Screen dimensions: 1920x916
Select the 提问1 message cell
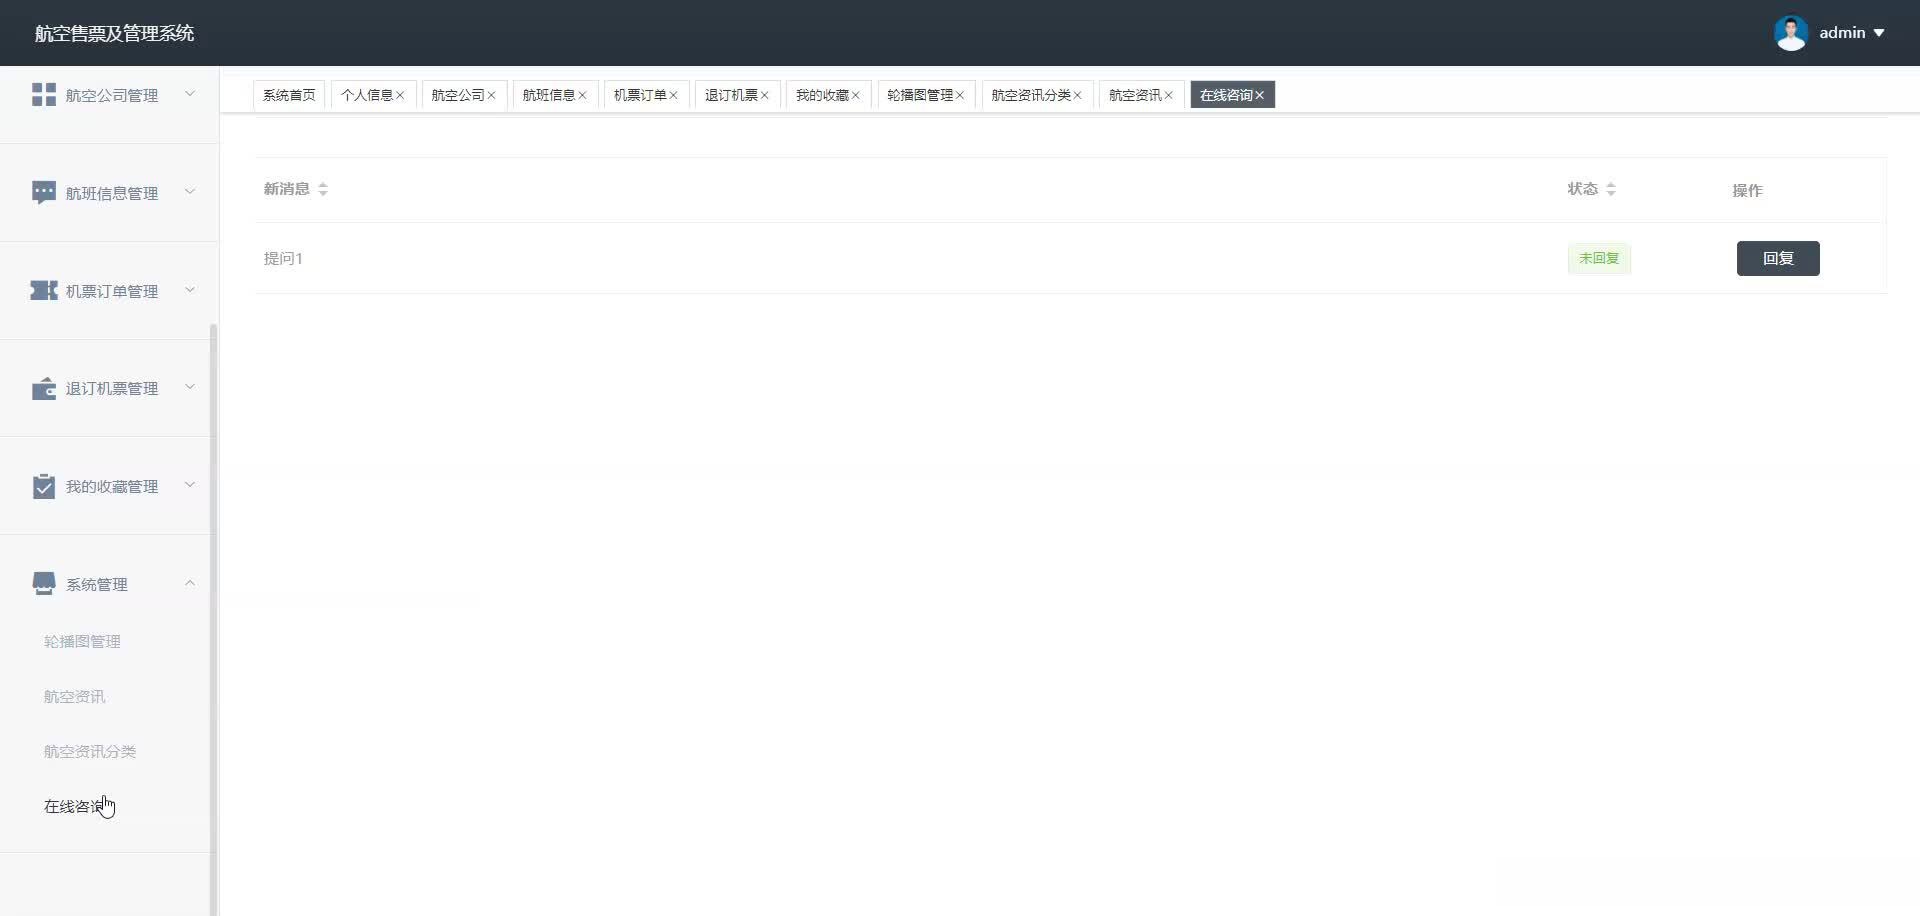pyautogui.click(x=283, y=258)
